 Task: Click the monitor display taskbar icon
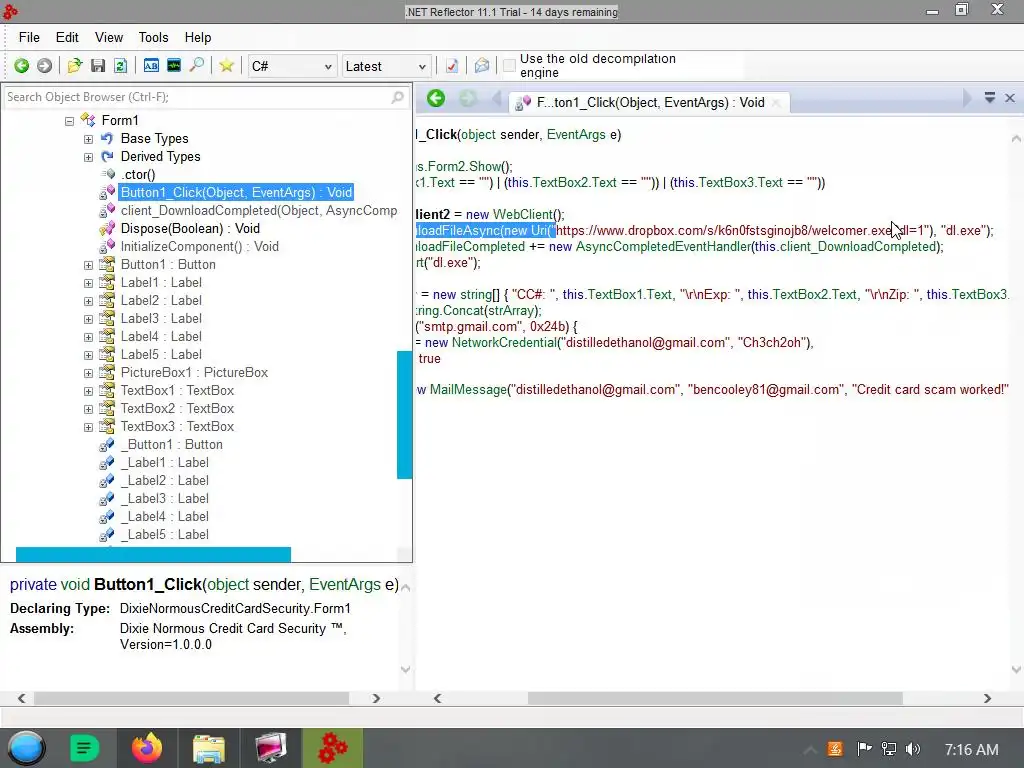pos(270,748)
